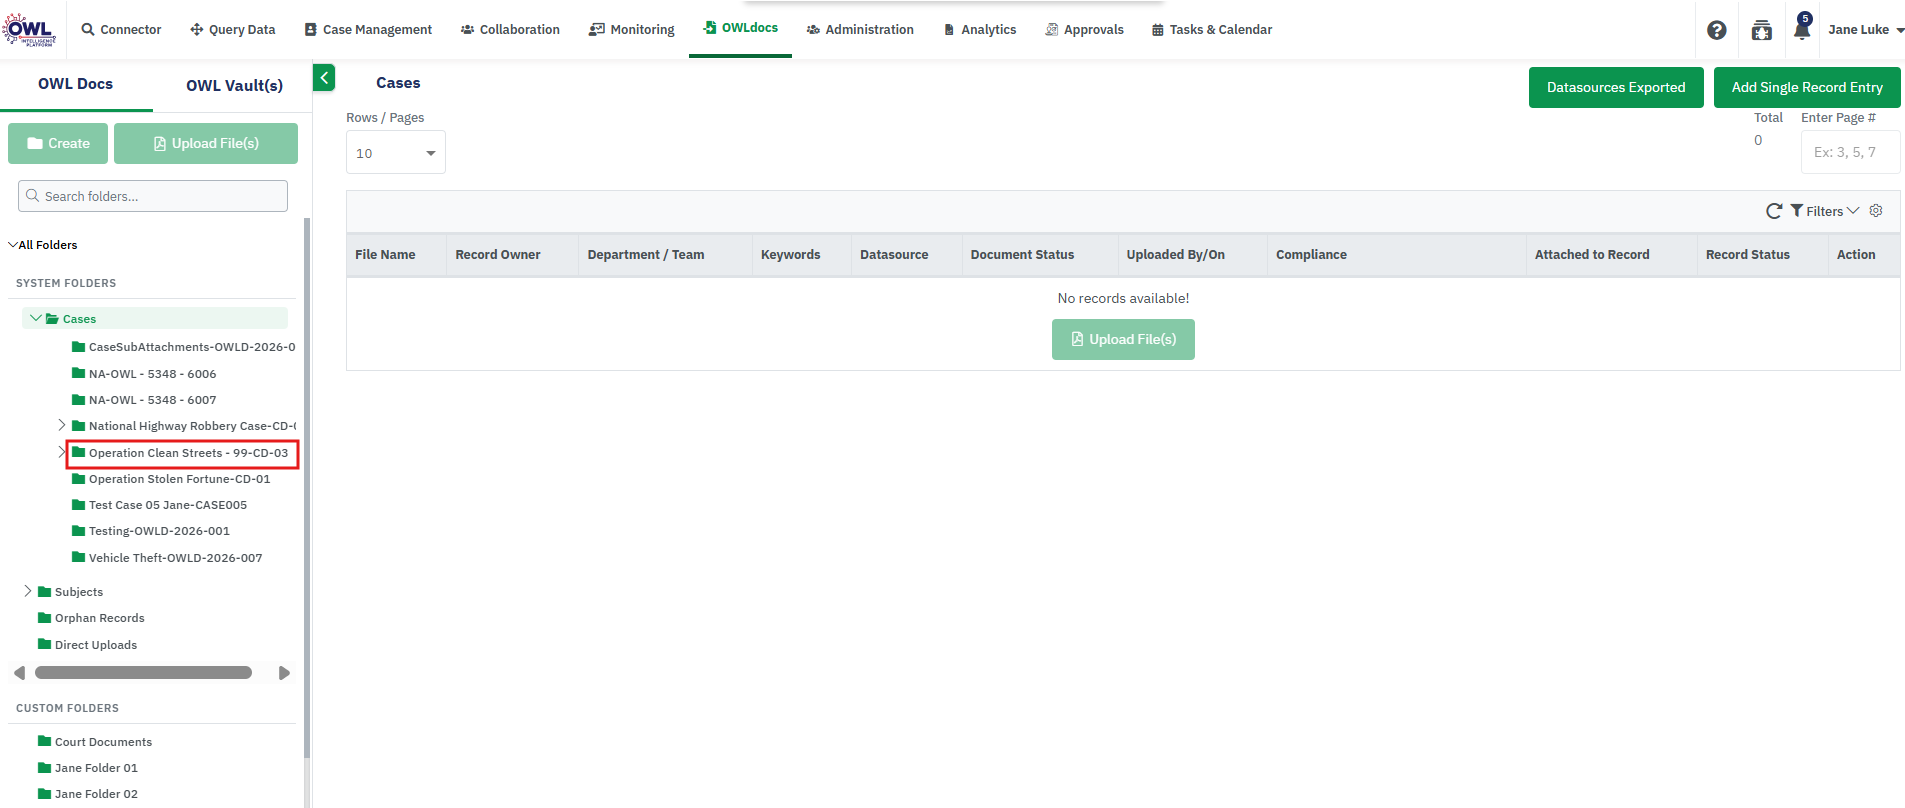The height and width of the screenshot is (808, 1905).
Task: Click the Jane Folder 02 folder icon
Action: [44, 794]
